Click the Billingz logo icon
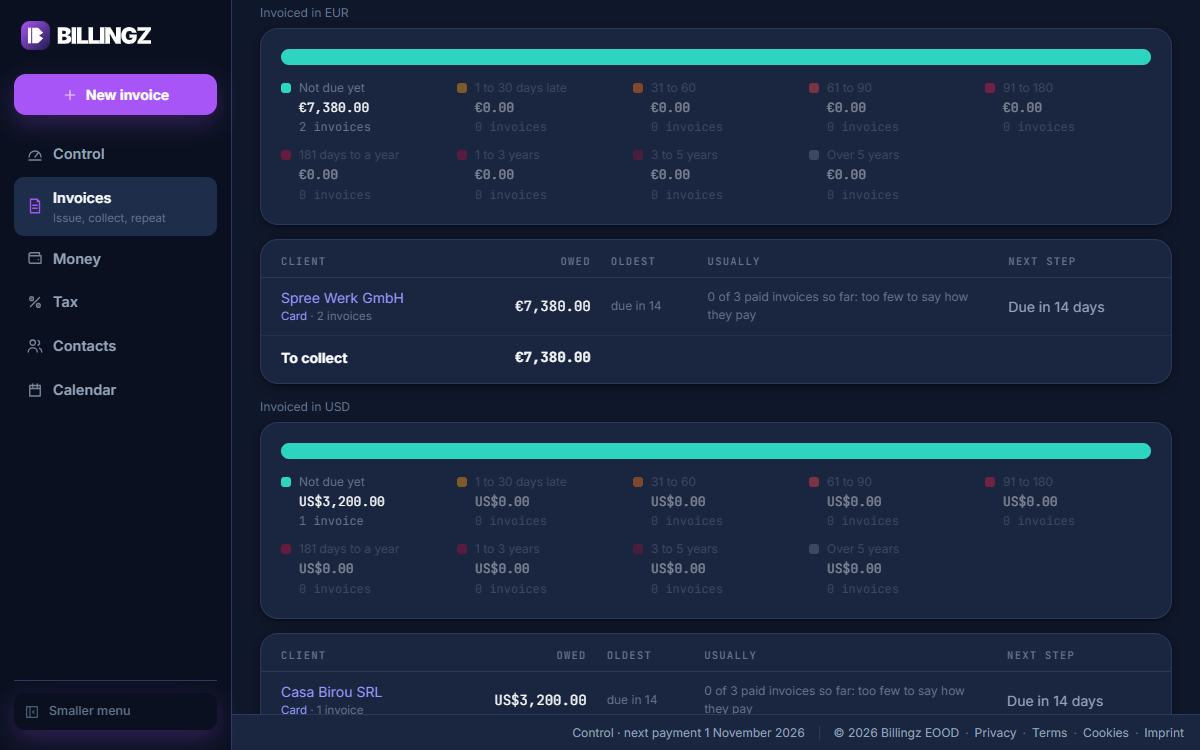The width and height of the screenshot is (1200, 750). (35, 35)
